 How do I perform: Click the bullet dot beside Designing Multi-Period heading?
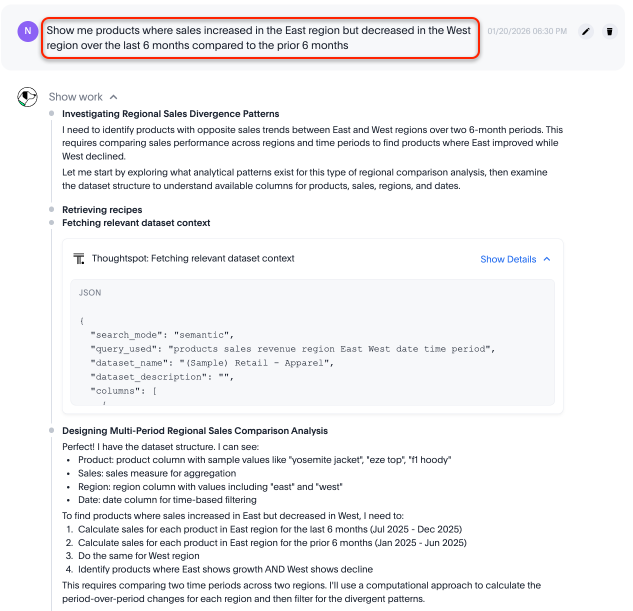point(50,431)
